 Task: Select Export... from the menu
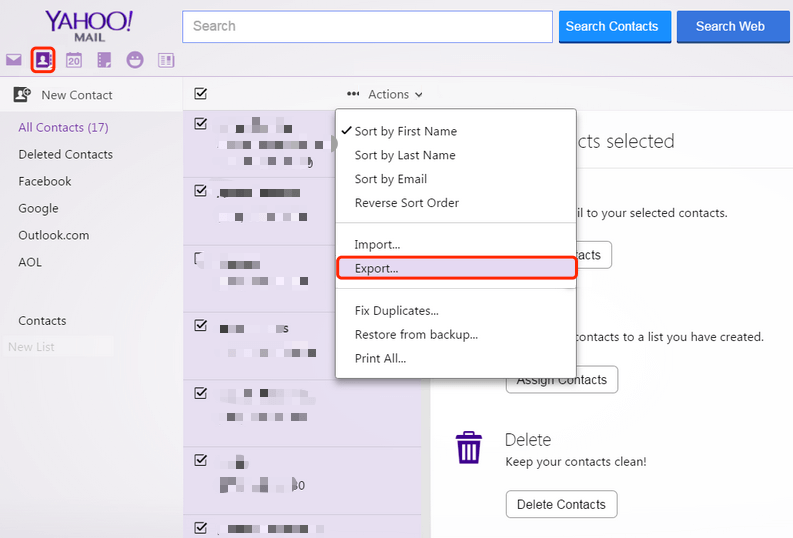[x=456, y=268]
